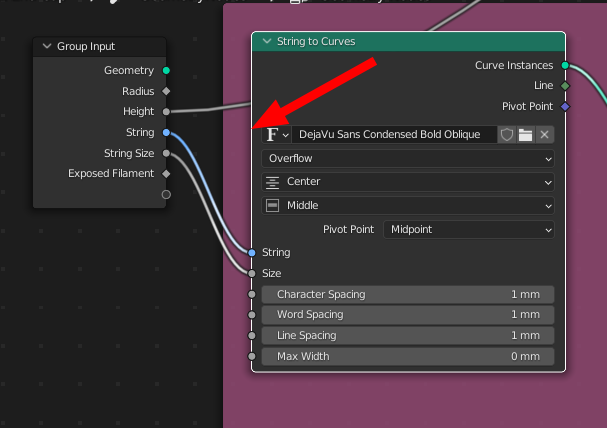
Task: Click the Exposed Filament diamond socket
Action: tap(166, 174)
